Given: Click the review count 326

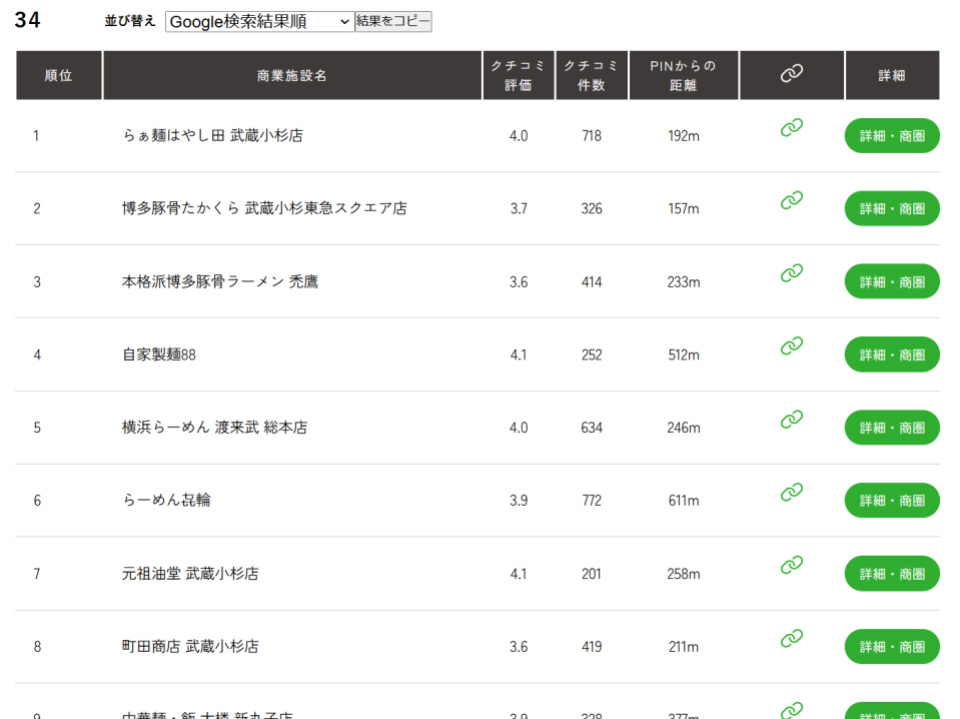Looking at the screenshot, I should [x=591, y=209].
